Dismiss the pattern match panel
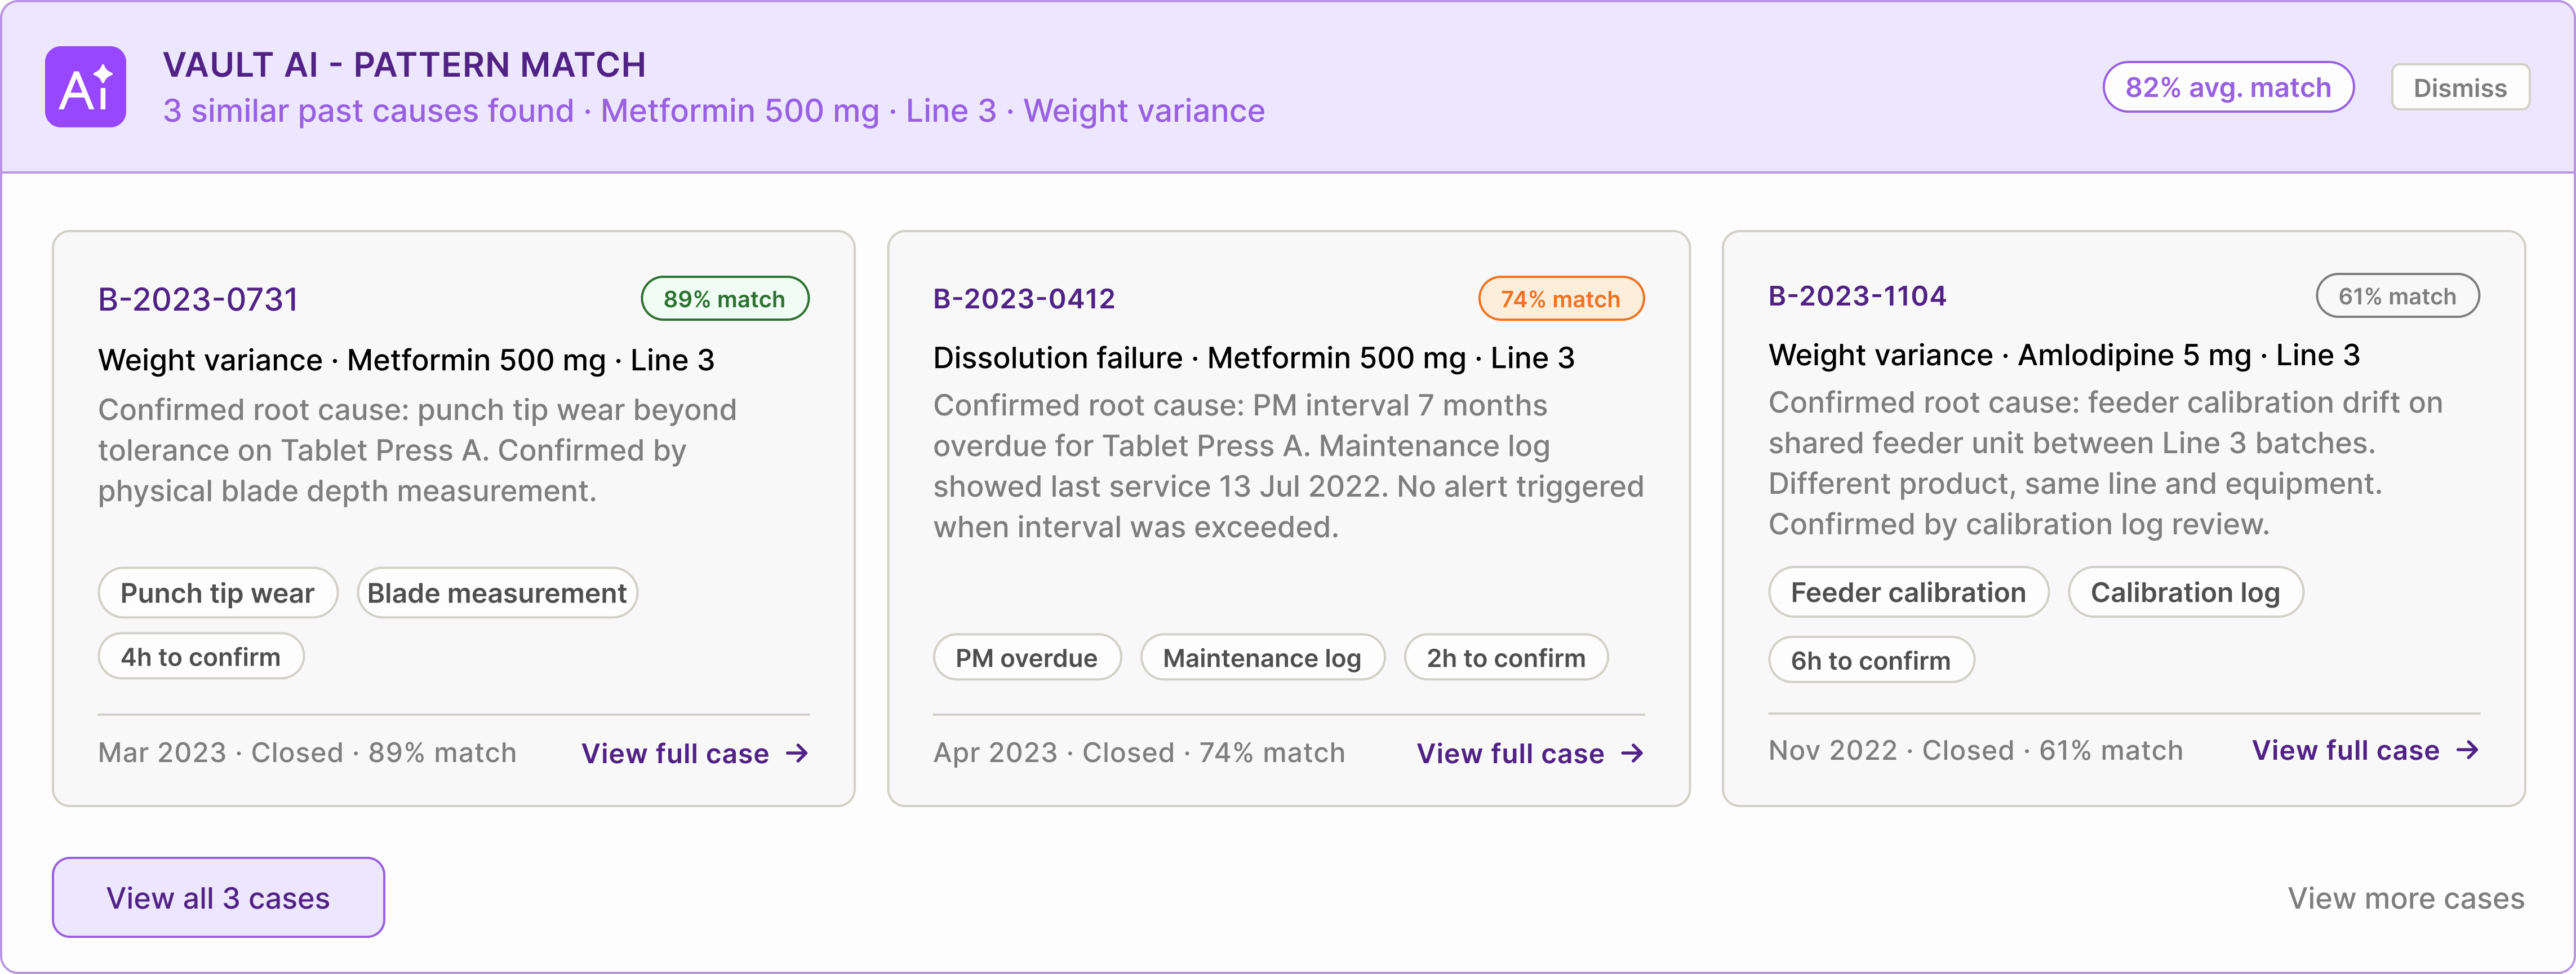2576x974 pixels. click(2459, 88)
